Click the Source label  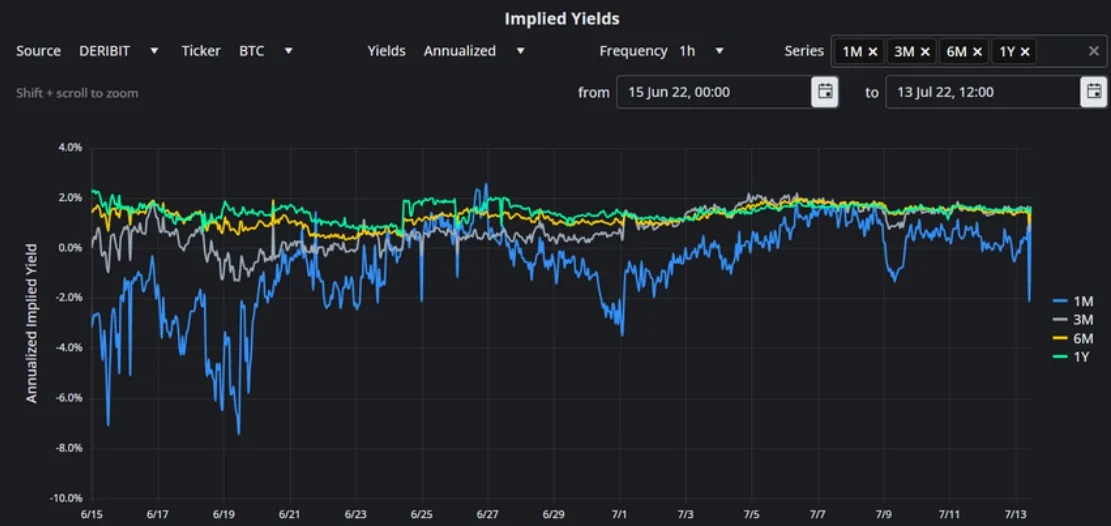[38, 51]
